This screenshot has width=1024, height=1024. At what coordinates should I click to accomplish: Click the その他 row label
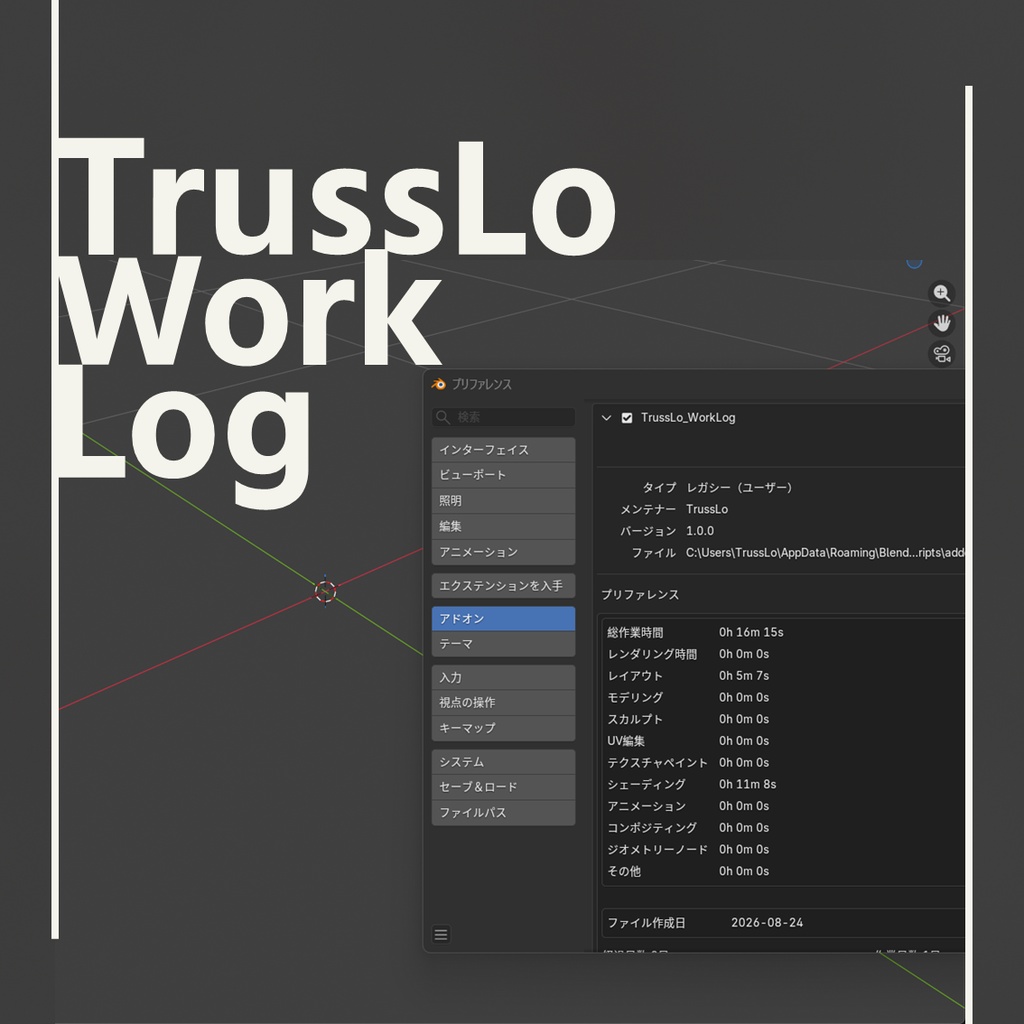click(624, 871)
